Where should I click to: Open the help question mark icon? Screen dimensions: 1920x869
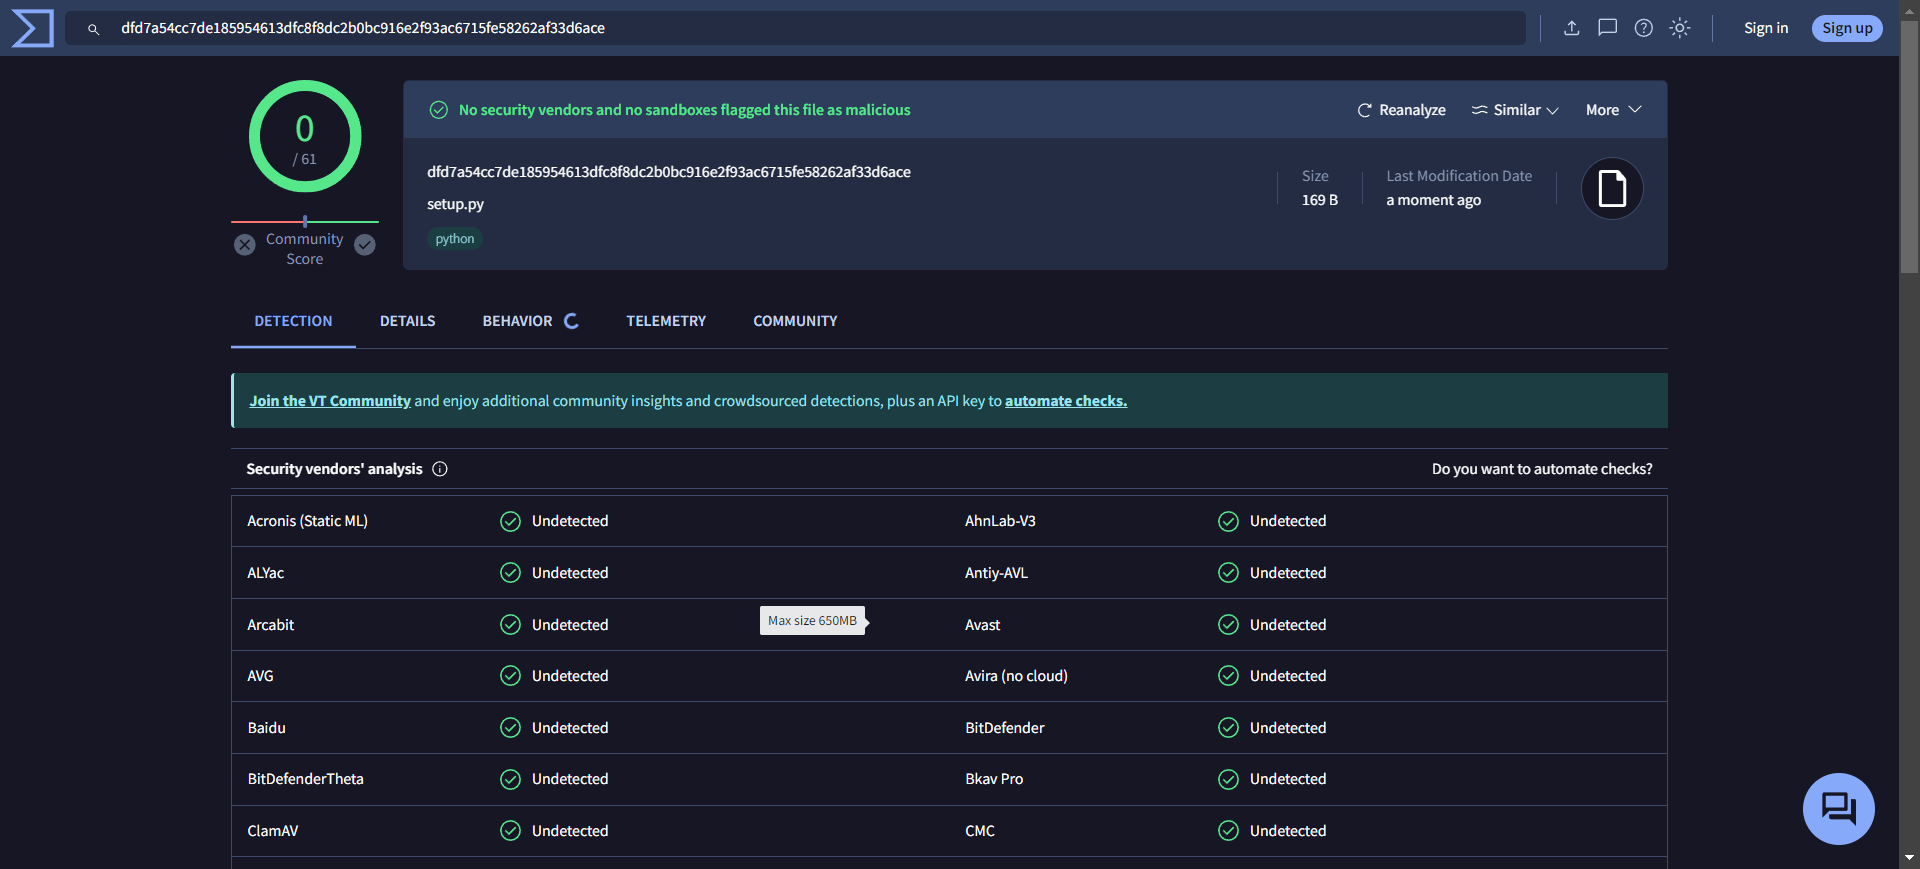[1644, 28]
